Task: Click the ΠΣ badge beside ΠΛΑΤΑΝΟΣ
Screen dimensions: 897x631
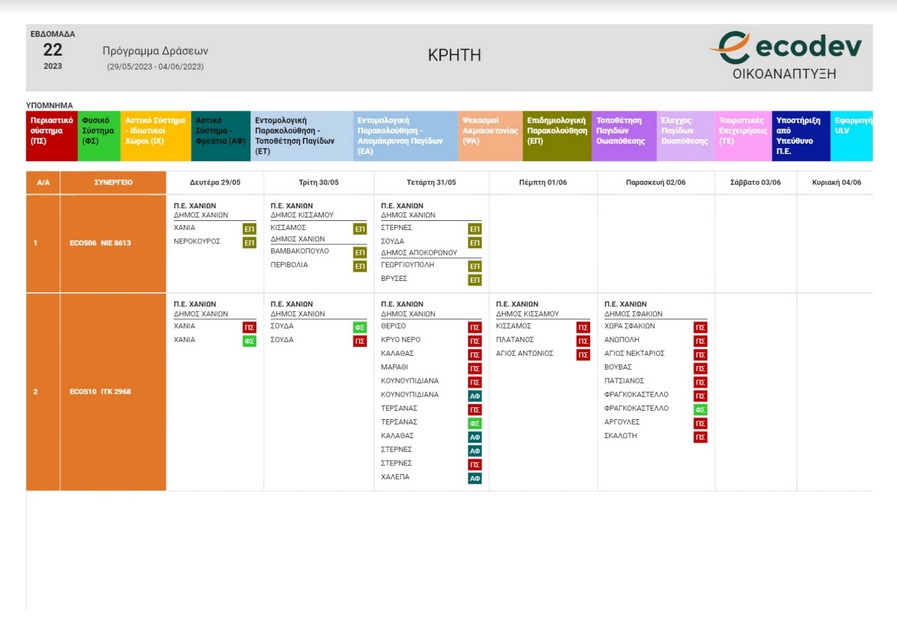Action: click(x=582, y=341)
